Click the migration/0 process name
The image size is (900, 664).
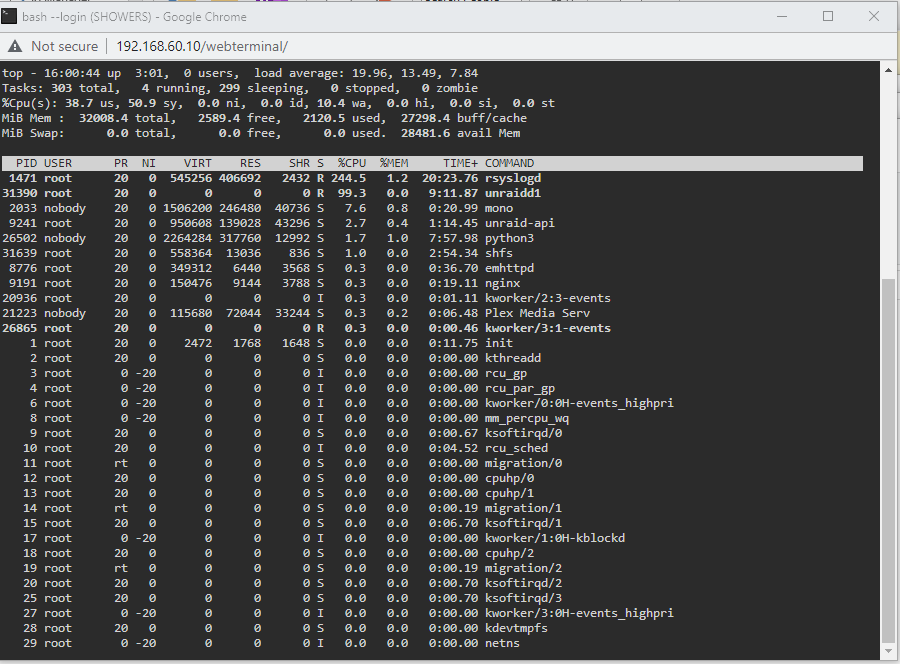(523, 463)
